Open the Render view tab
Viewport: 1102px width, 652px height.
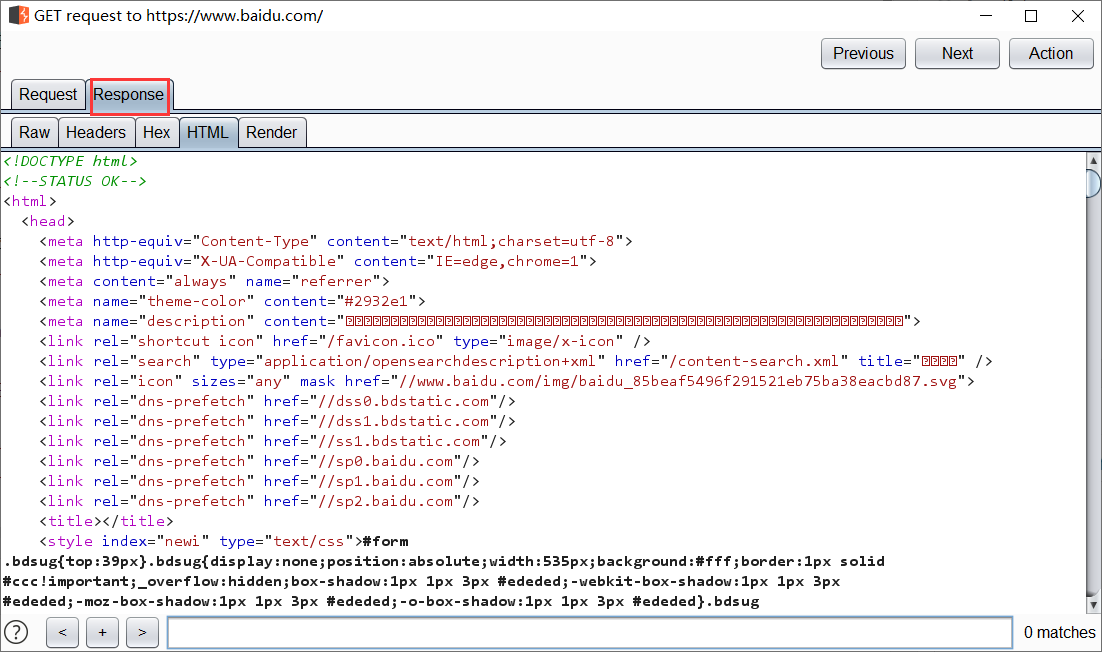coord(271,133)
